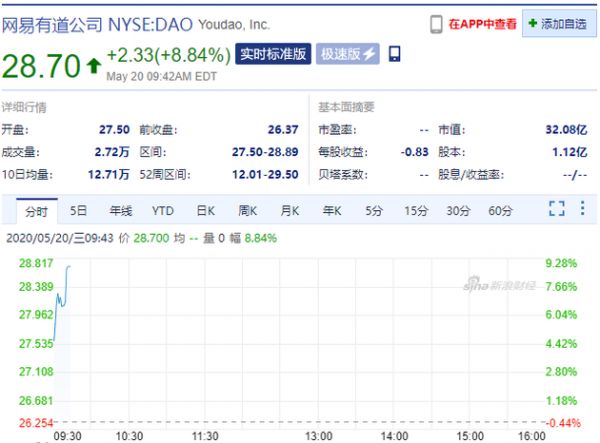Switch to 极速版 fast mode
600x443 pixels.
point(349,54)
